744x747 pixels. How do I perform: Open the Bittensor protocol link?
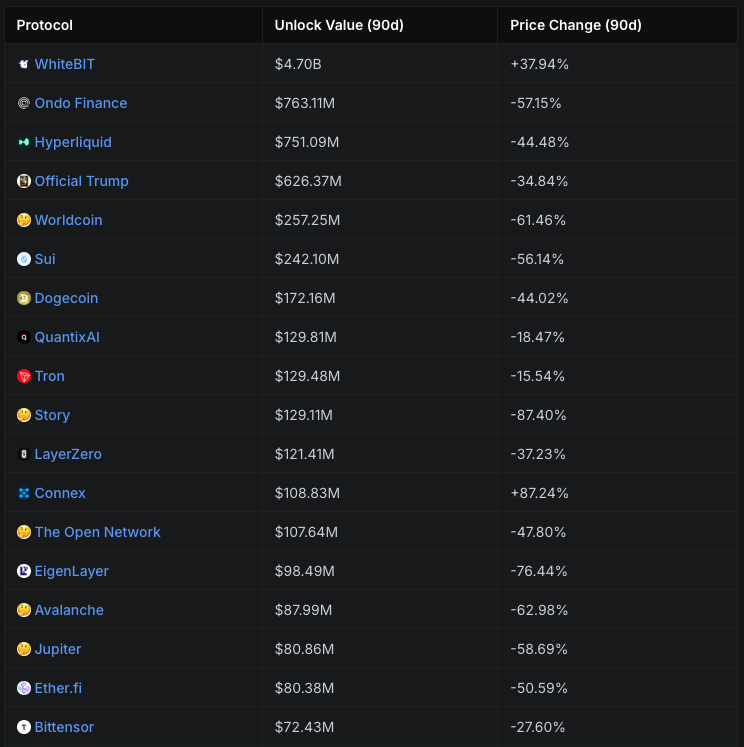tap(64, 727)
